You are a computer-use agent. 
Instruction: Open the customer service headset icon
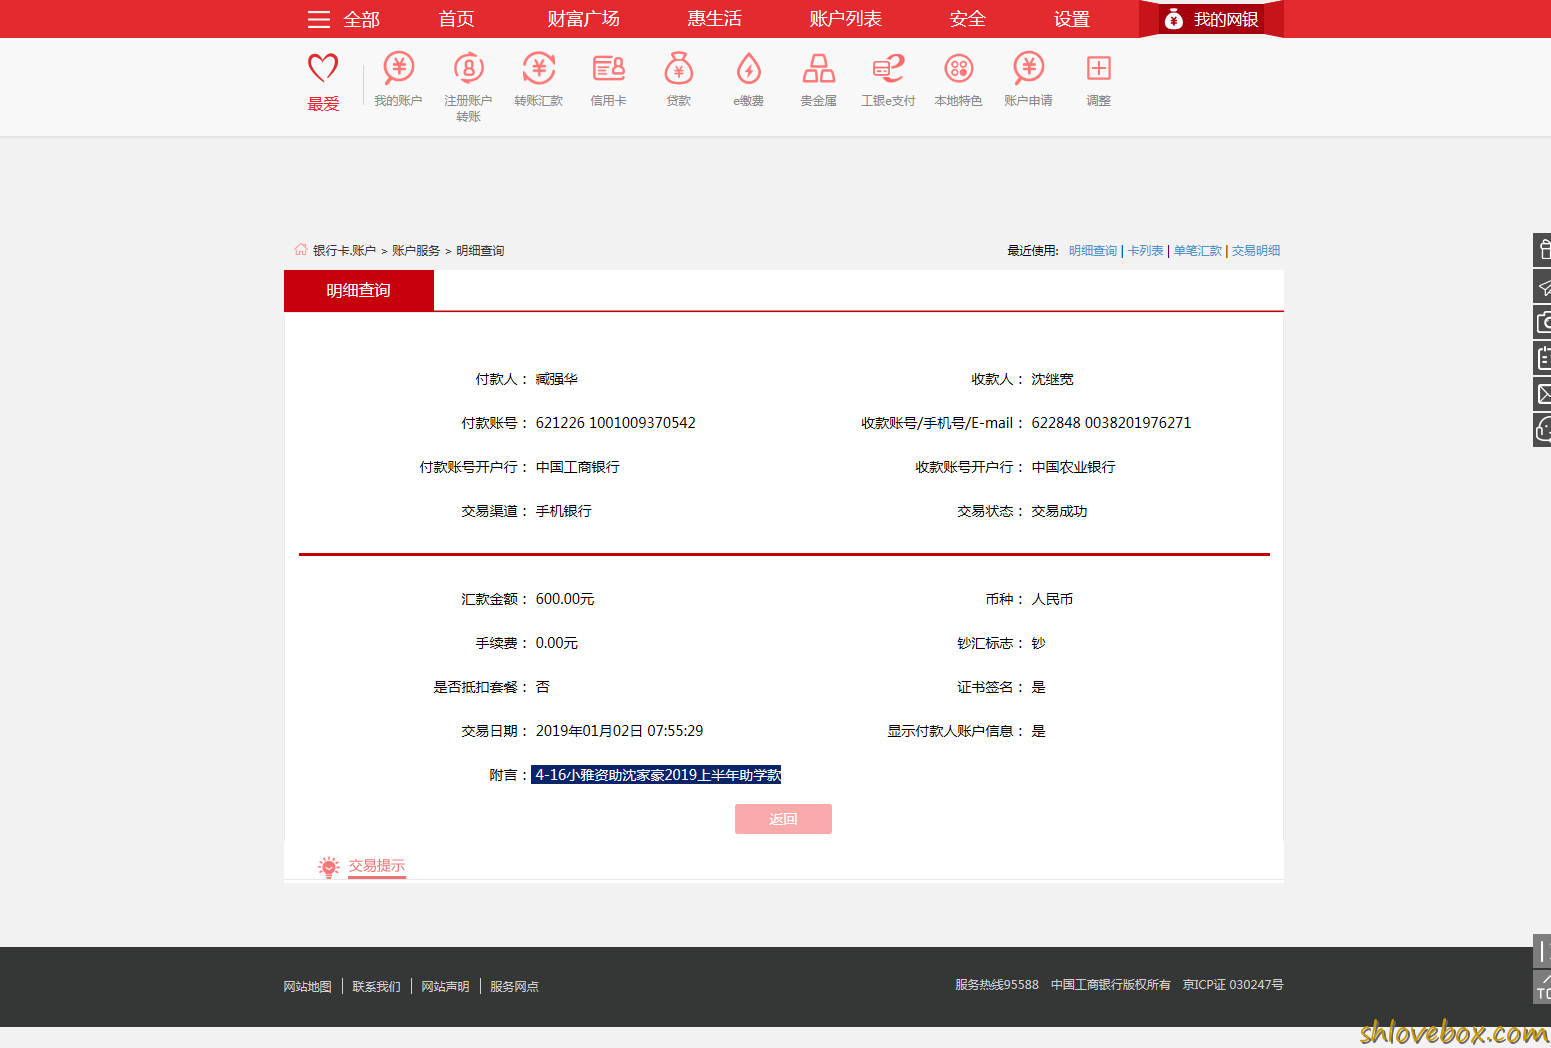pyautogui.click(x=1542, y=430)
